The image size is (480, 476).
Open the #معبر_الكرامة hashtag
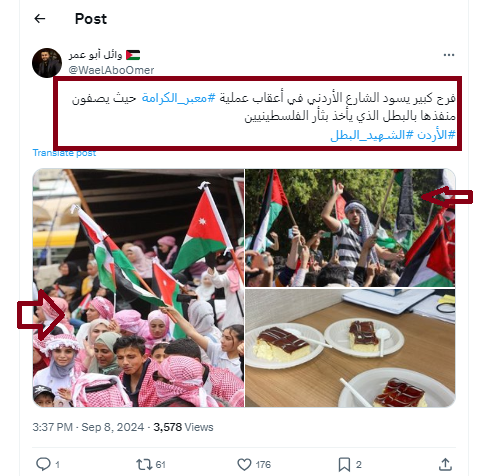(x=179, y=98)
